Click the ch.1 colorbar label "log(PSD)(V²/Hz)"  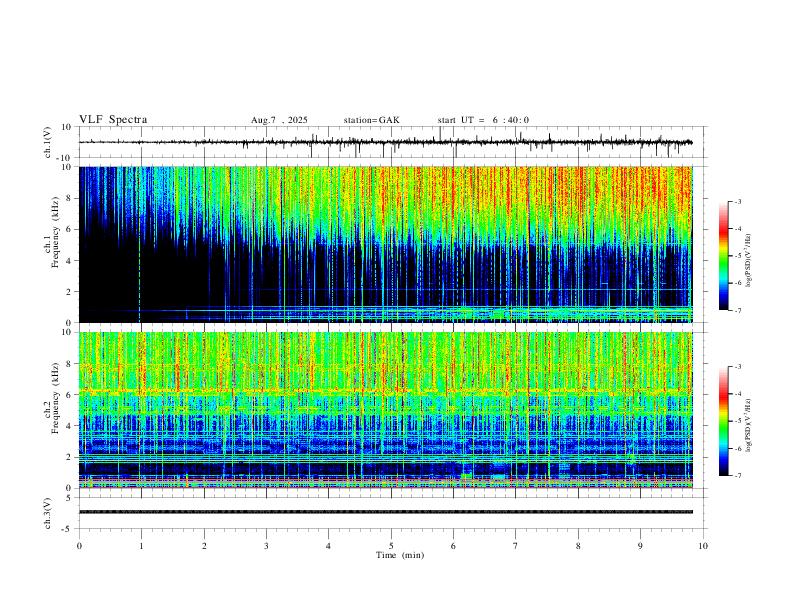tap(749, 261)
